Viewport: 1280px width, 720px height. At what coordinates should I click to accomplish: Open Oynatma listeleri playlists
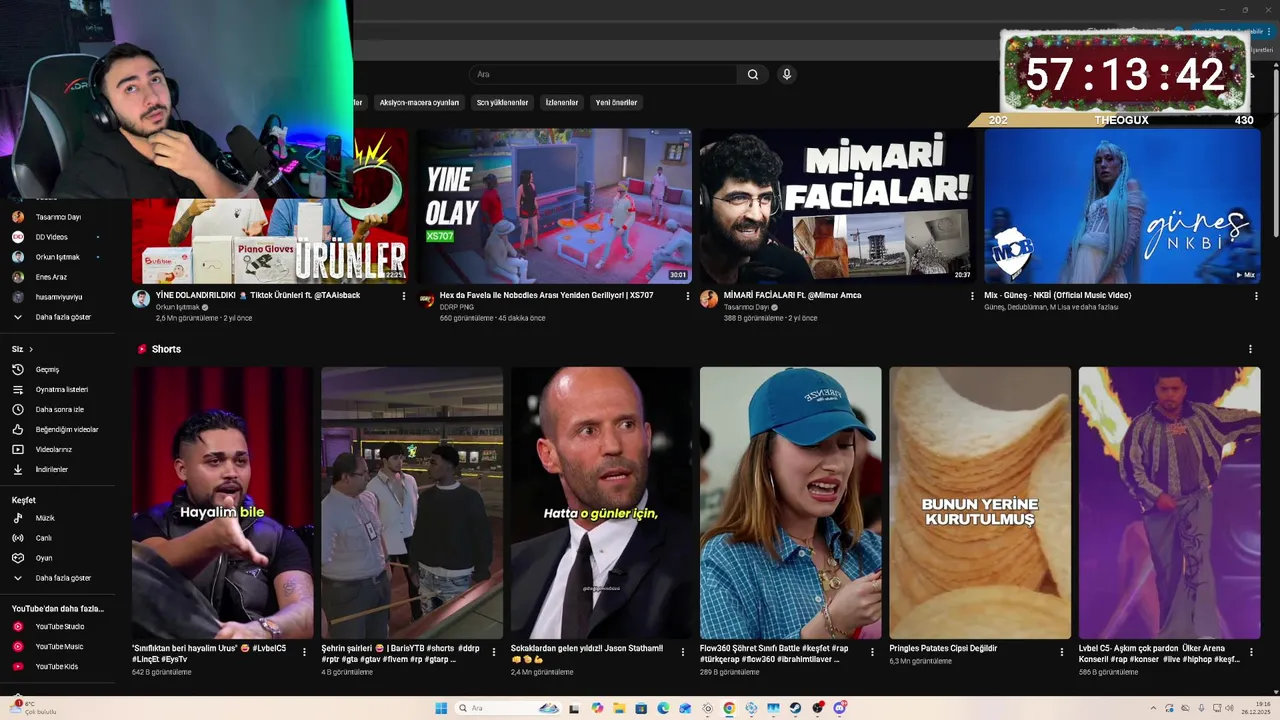coord(60,389)
